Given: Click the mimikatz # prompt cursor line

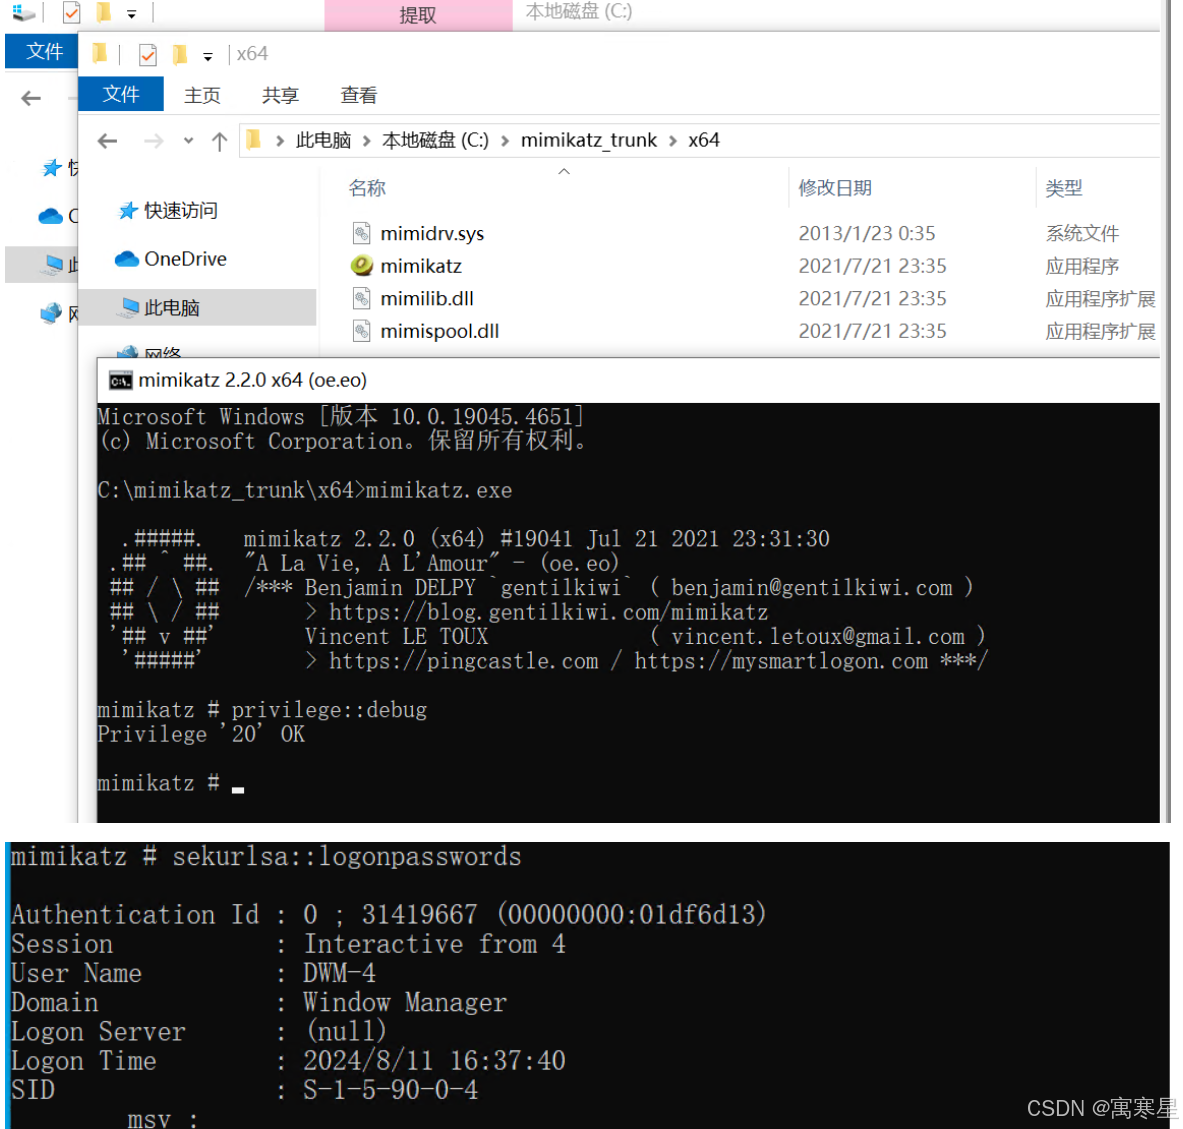Looking at the screenshot, I should (171, 783).
